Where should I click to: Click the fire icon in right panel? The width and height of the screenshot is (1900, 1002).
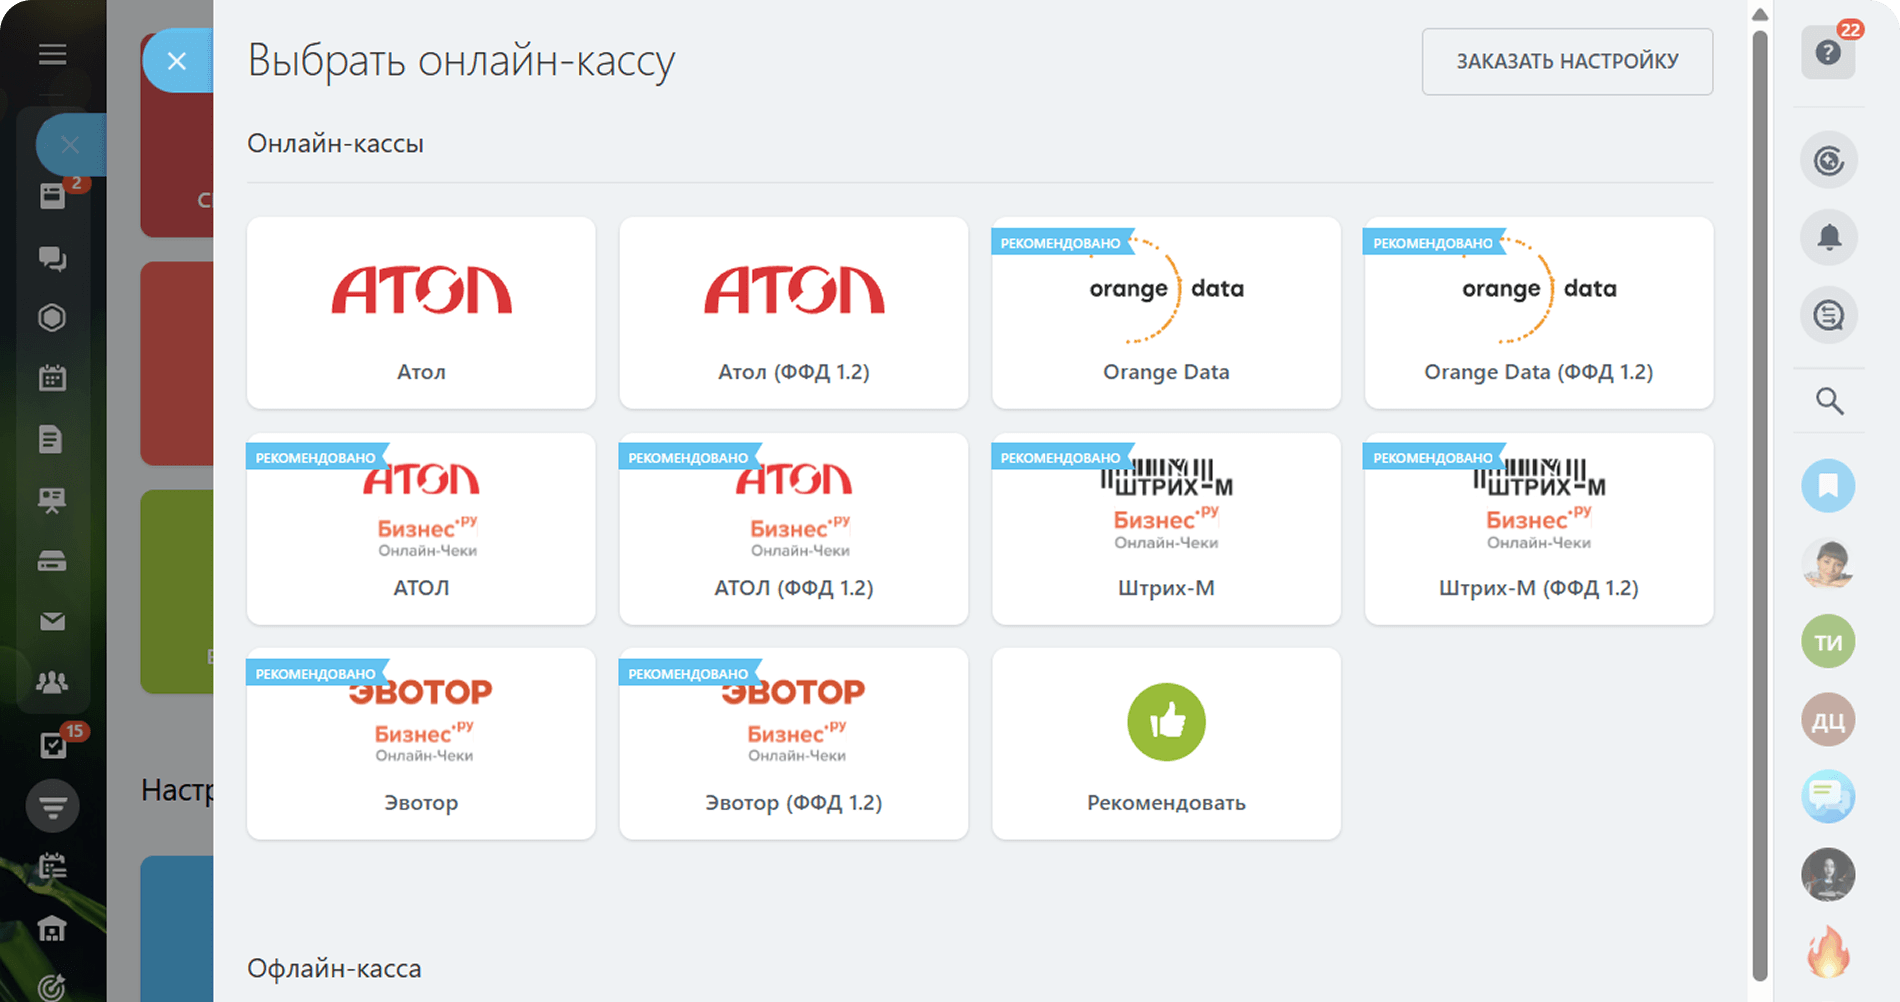(x=1828, y=951)
